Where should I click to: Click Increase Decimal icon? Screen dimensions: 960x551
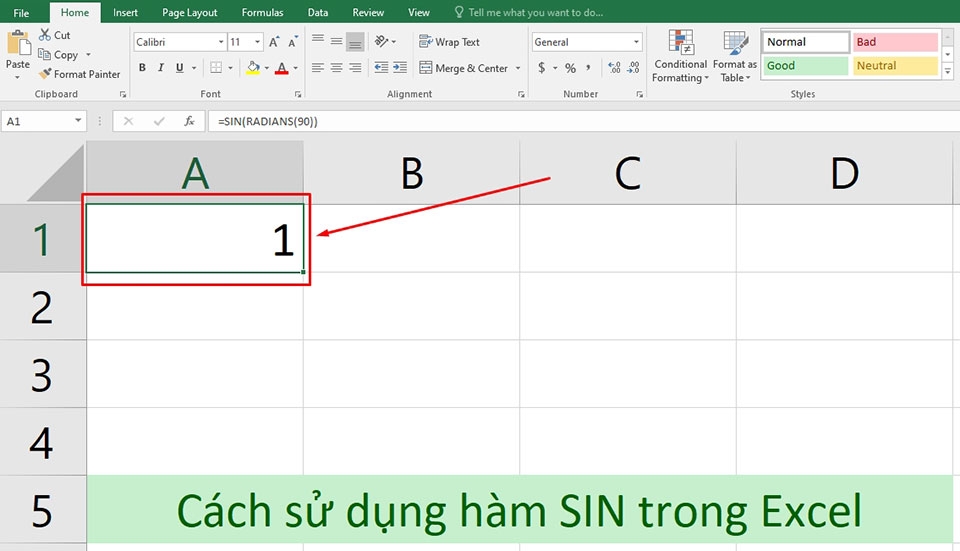(615, 67)
